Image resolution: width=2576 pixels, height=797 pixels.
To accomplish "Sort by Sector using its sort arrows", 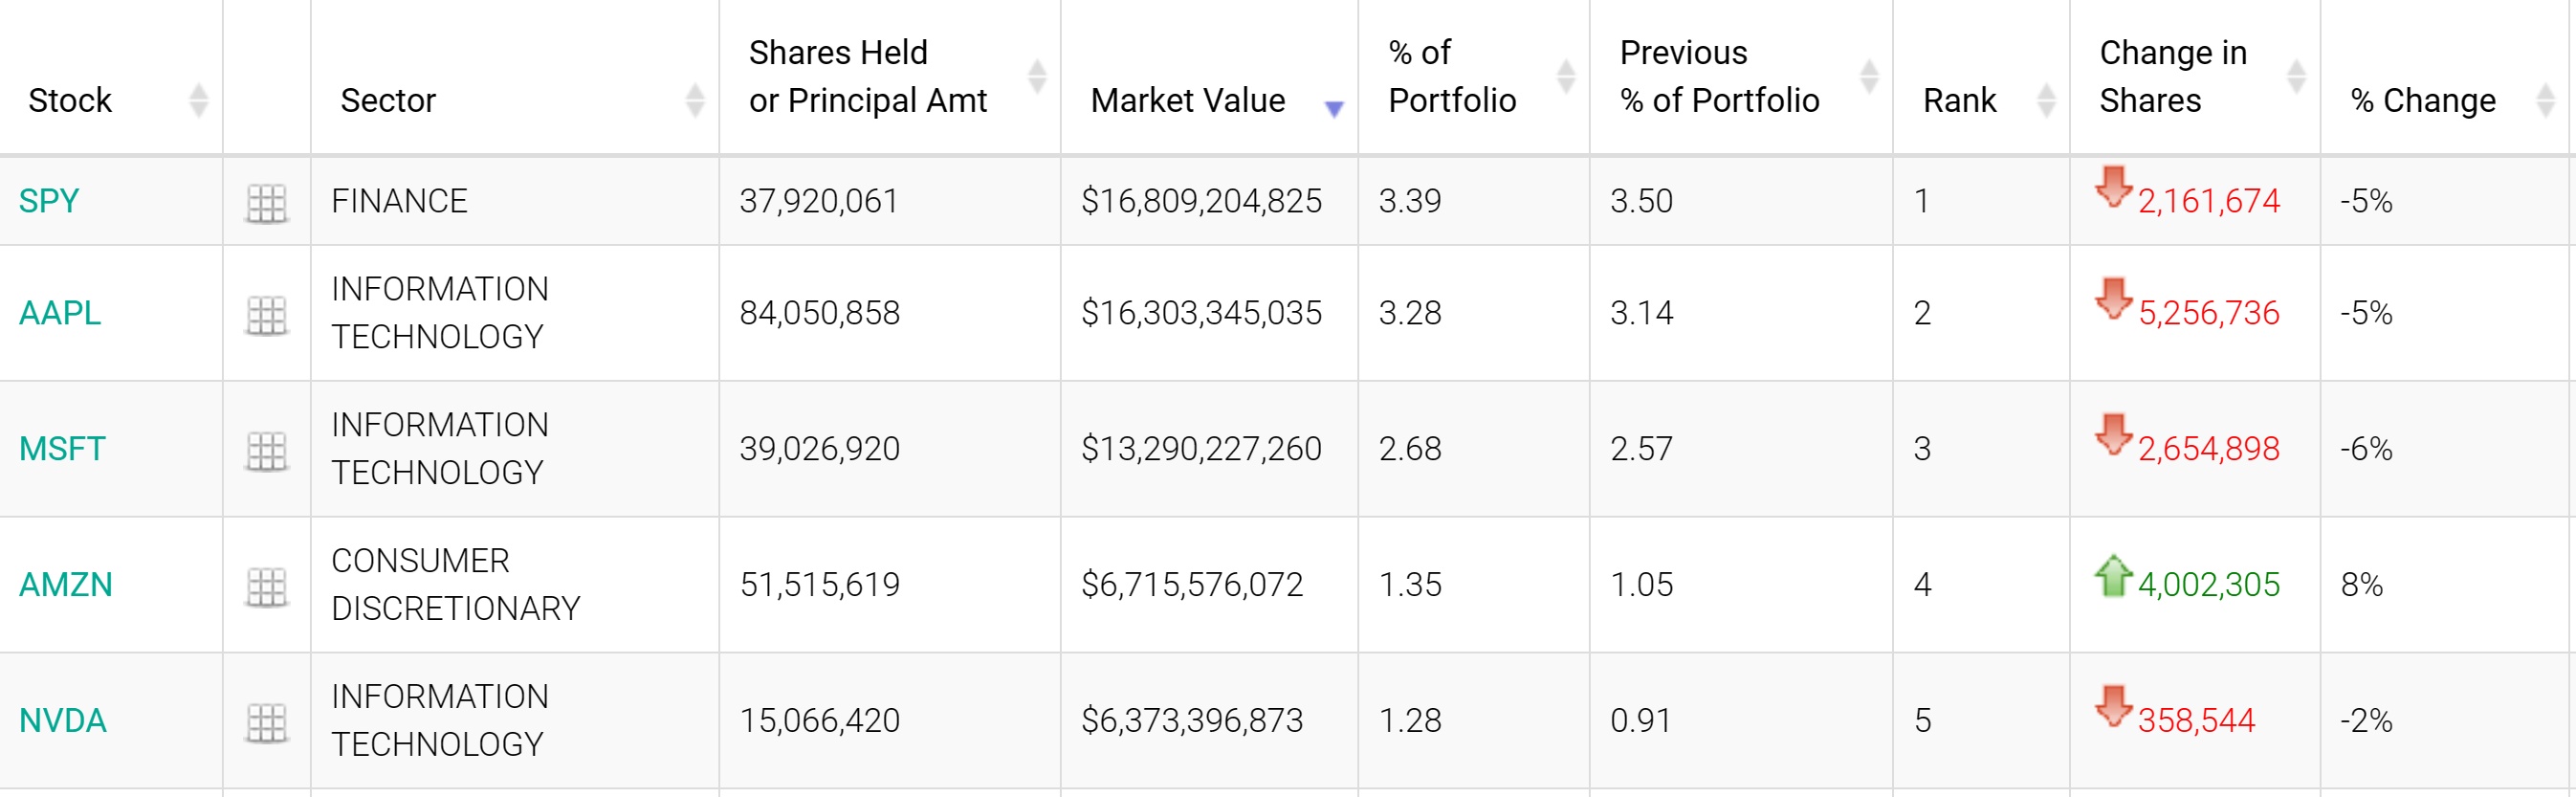I will coord(695,100).
